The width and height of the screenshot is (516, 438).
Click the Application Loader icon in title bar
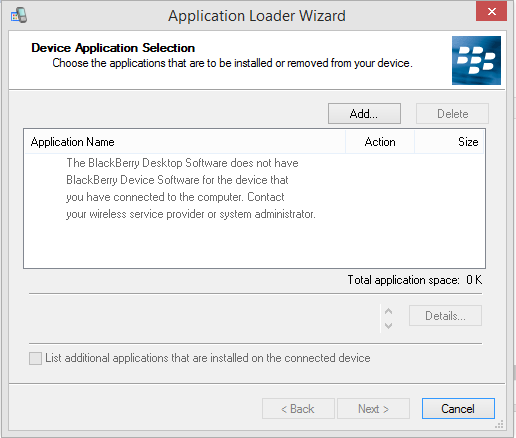[19, 15]
